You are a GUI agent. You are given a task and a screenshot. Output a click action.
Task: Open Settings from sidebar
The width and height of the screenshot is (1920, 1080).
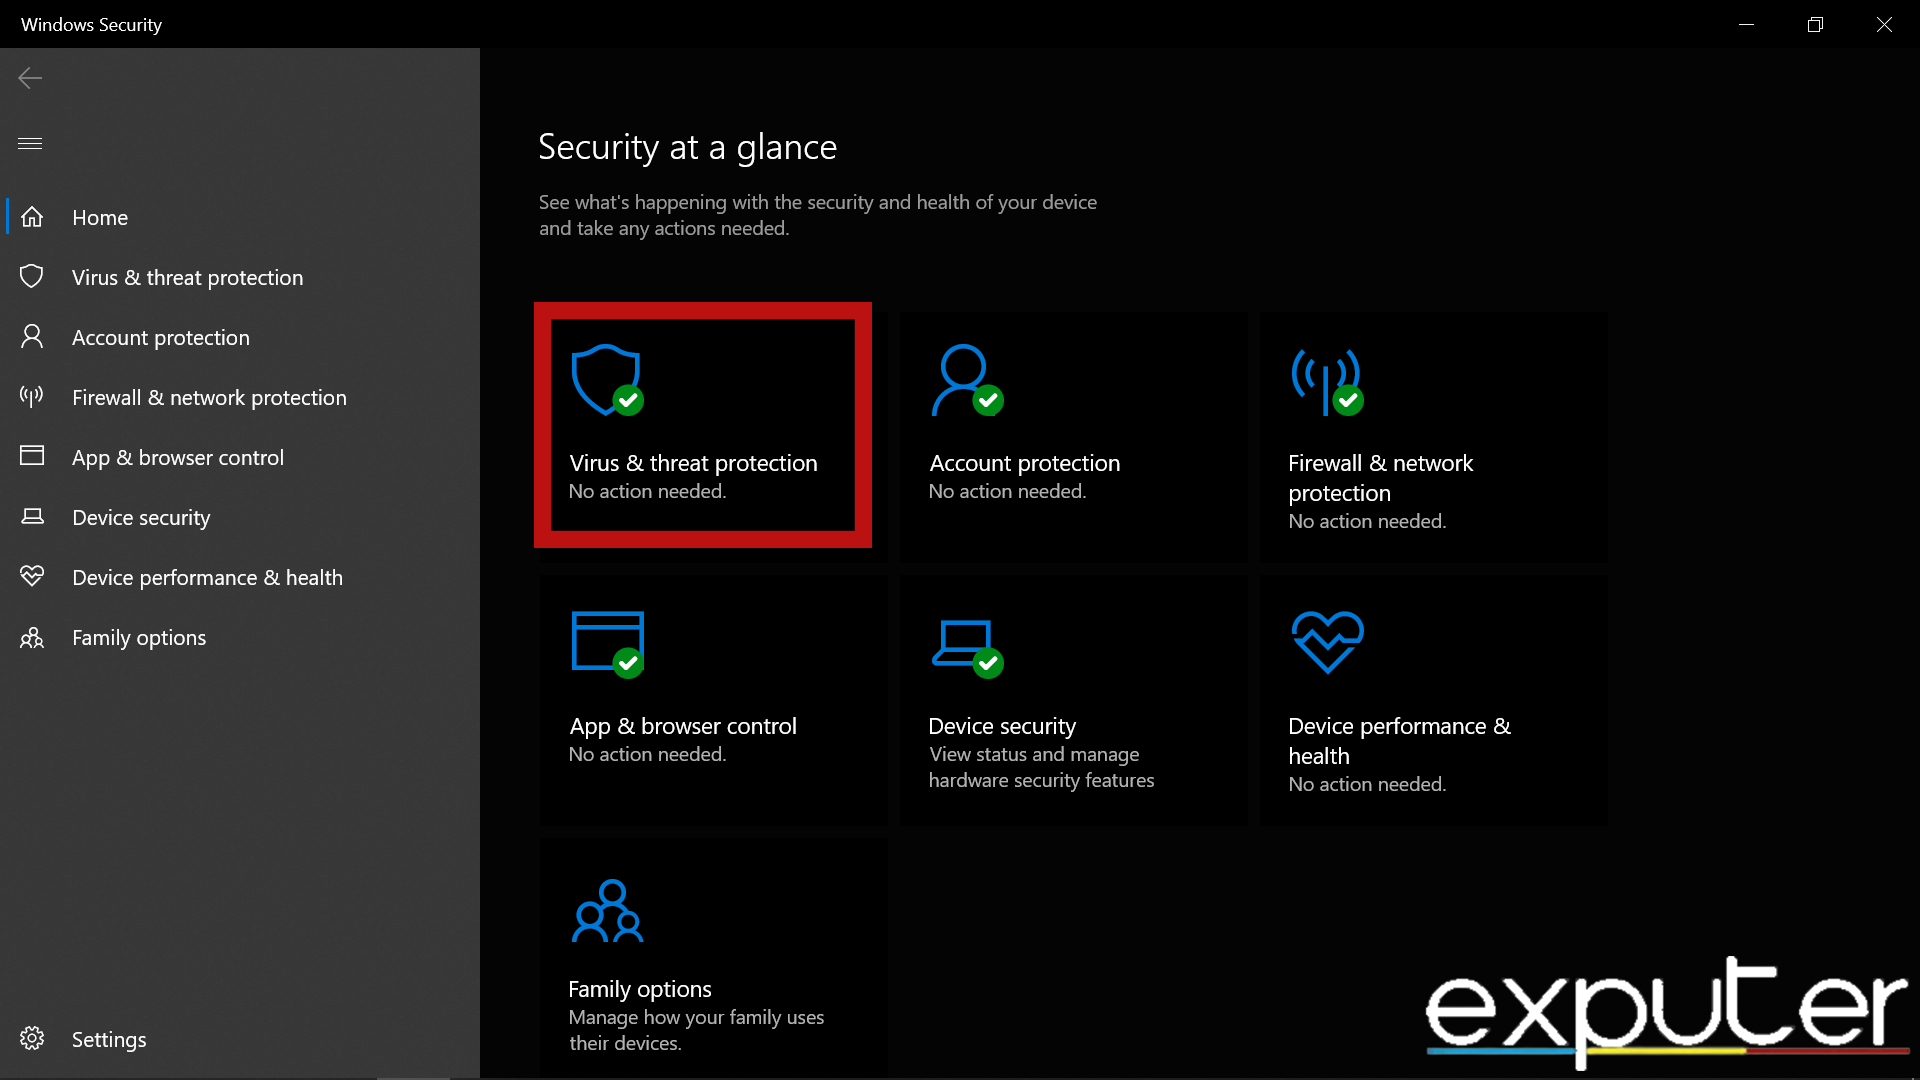tap(108, 1039)
